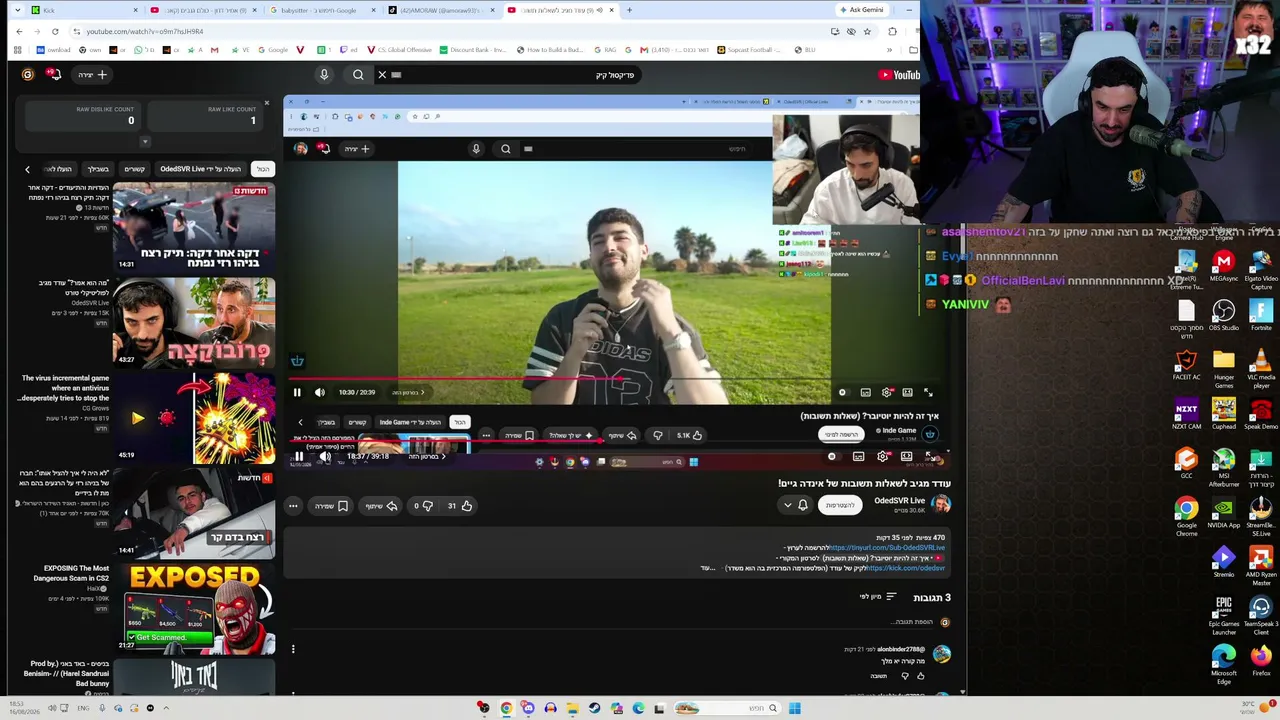1280x720 pixels.
Task: Share the OdedSVR Live video
Action: pyautogui.click(x=381, y=506)
